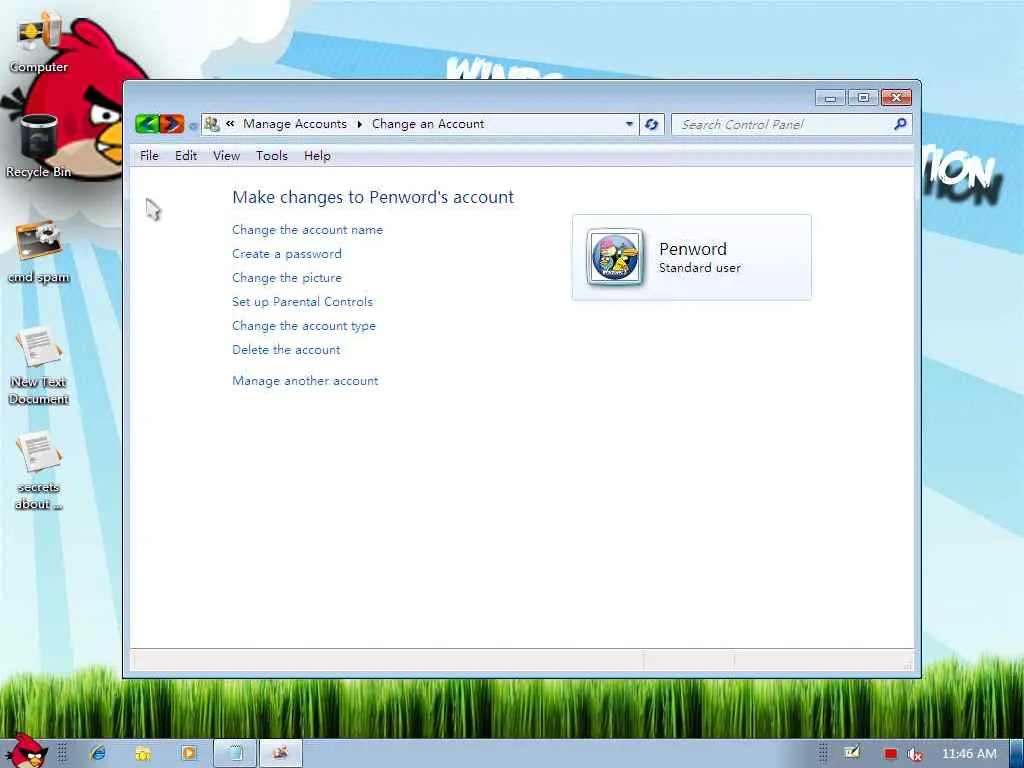This screenshot has width=1024, height=768.
Task: Click the orange Forward navigation arrow
Action: pos(172,123)
